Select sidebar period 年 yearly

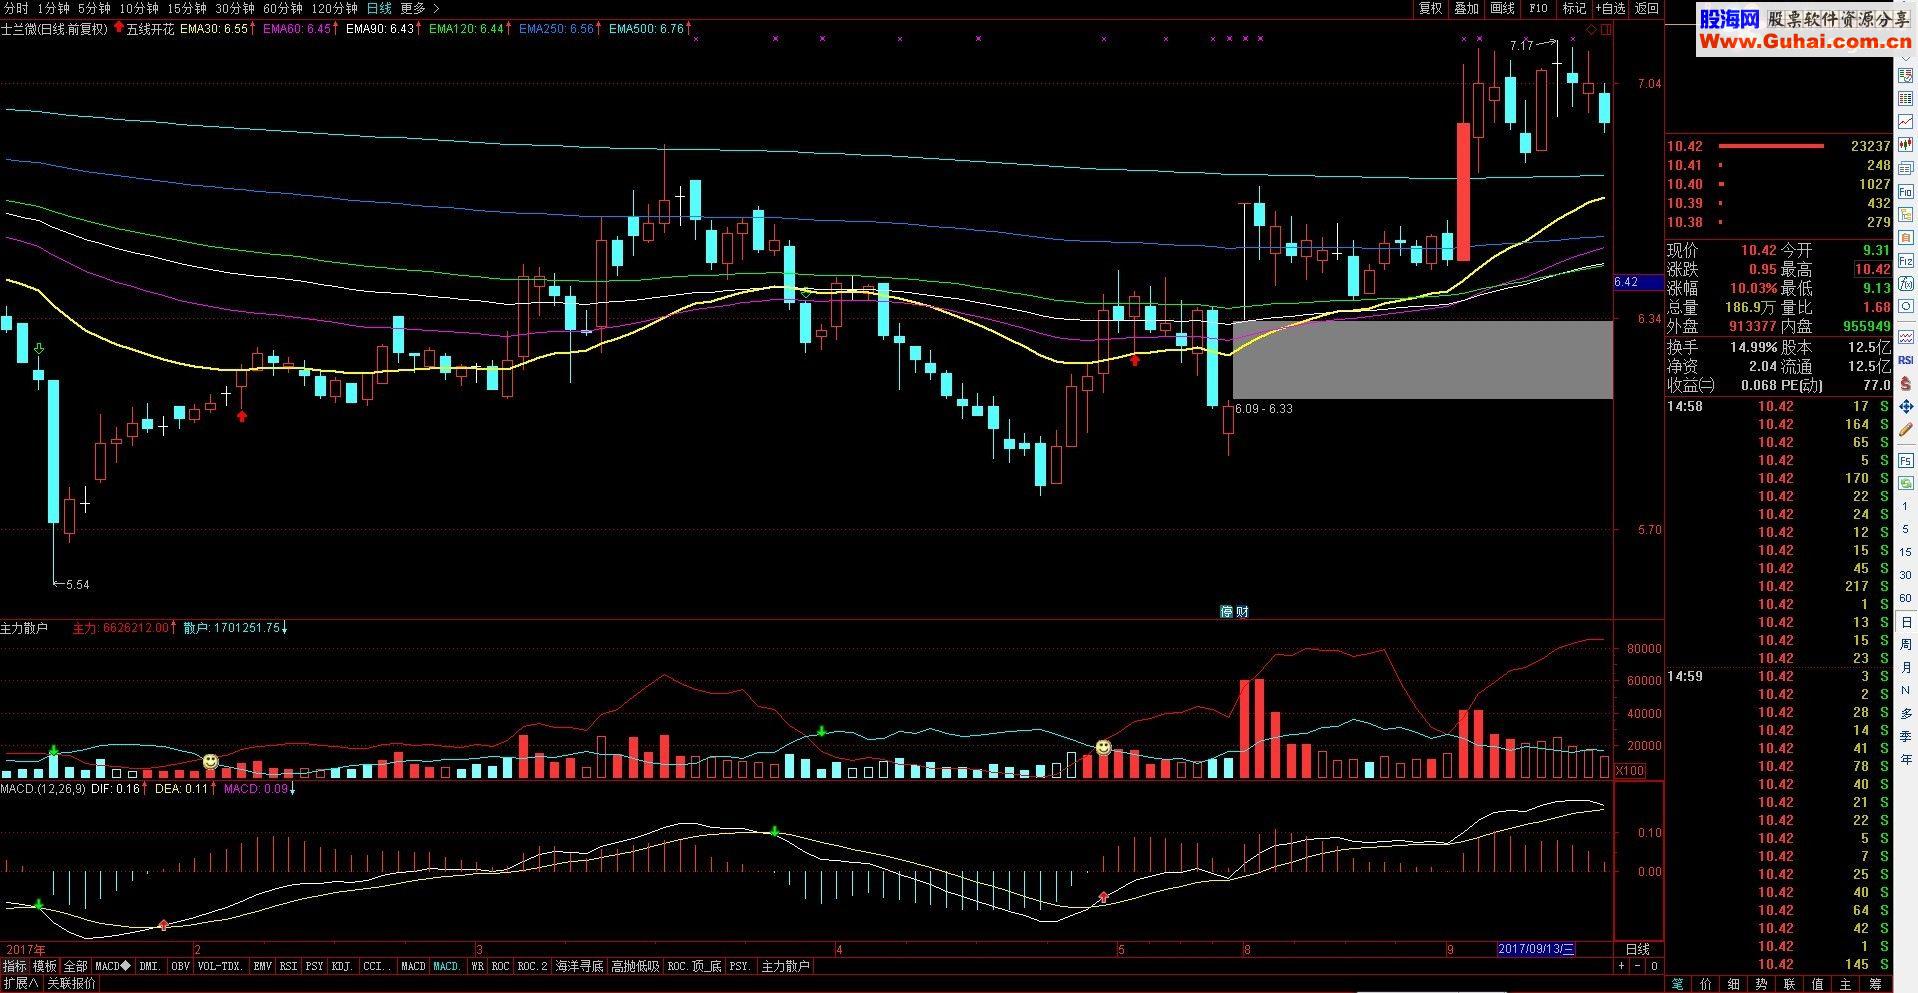pos(1906,760)
